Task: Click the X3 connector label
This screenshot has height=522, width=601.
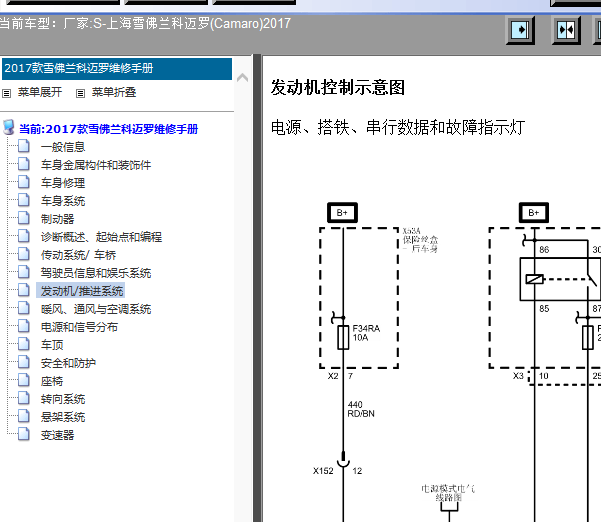Action: coord(518,376)
